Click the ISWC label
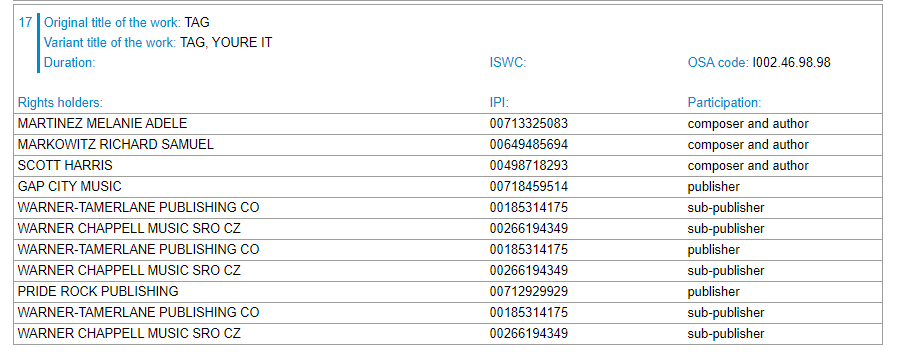 pyautogui.click(x=508, y=62)
